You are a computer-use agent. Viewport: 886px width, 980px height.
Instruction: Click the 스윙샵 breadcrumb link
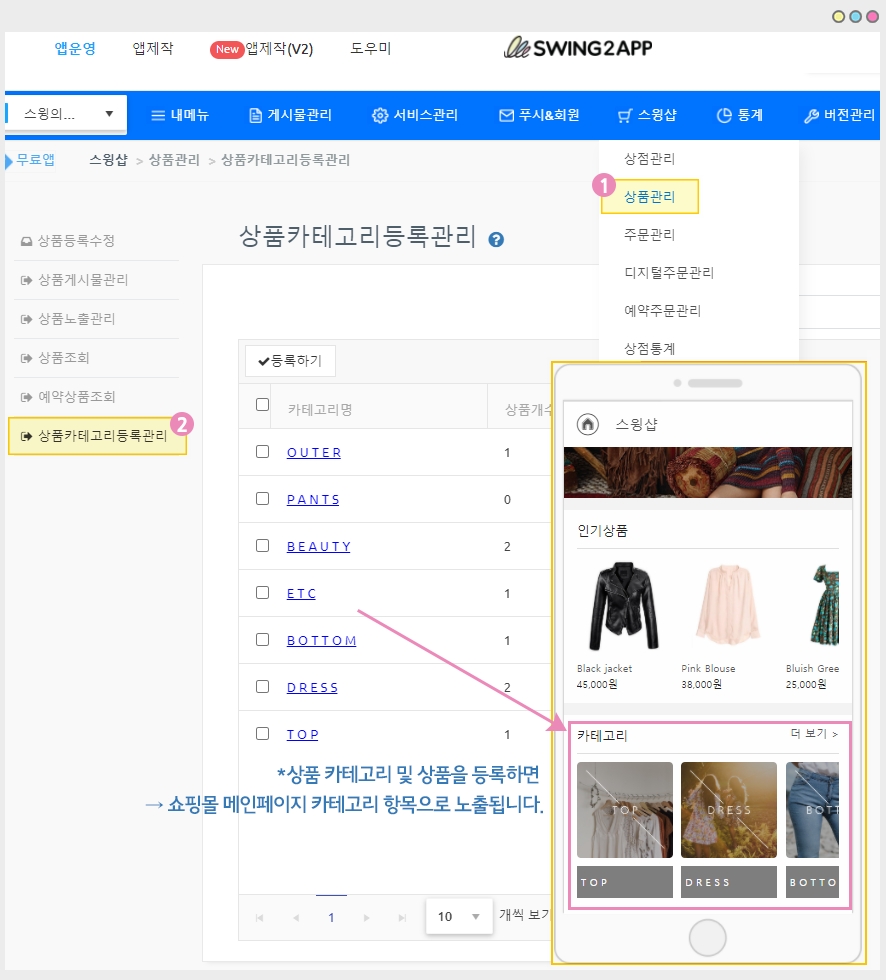click(109, 160)
